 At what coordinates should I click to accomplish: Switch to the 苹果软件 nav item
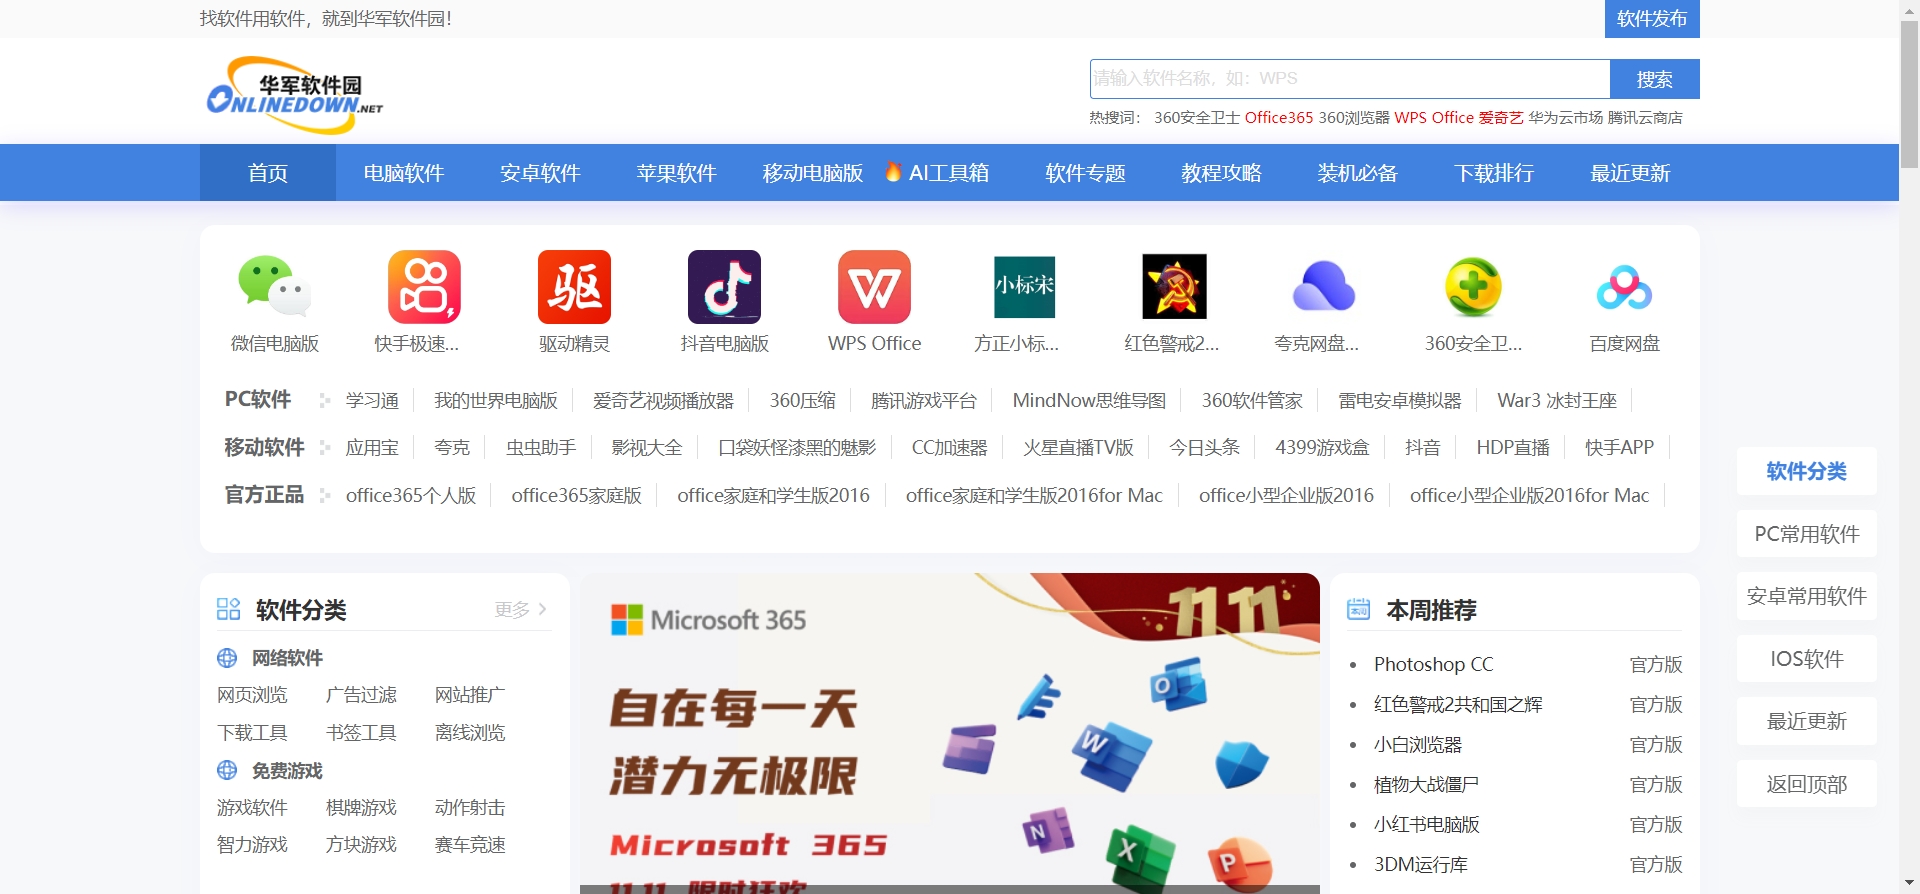point(676,173)
